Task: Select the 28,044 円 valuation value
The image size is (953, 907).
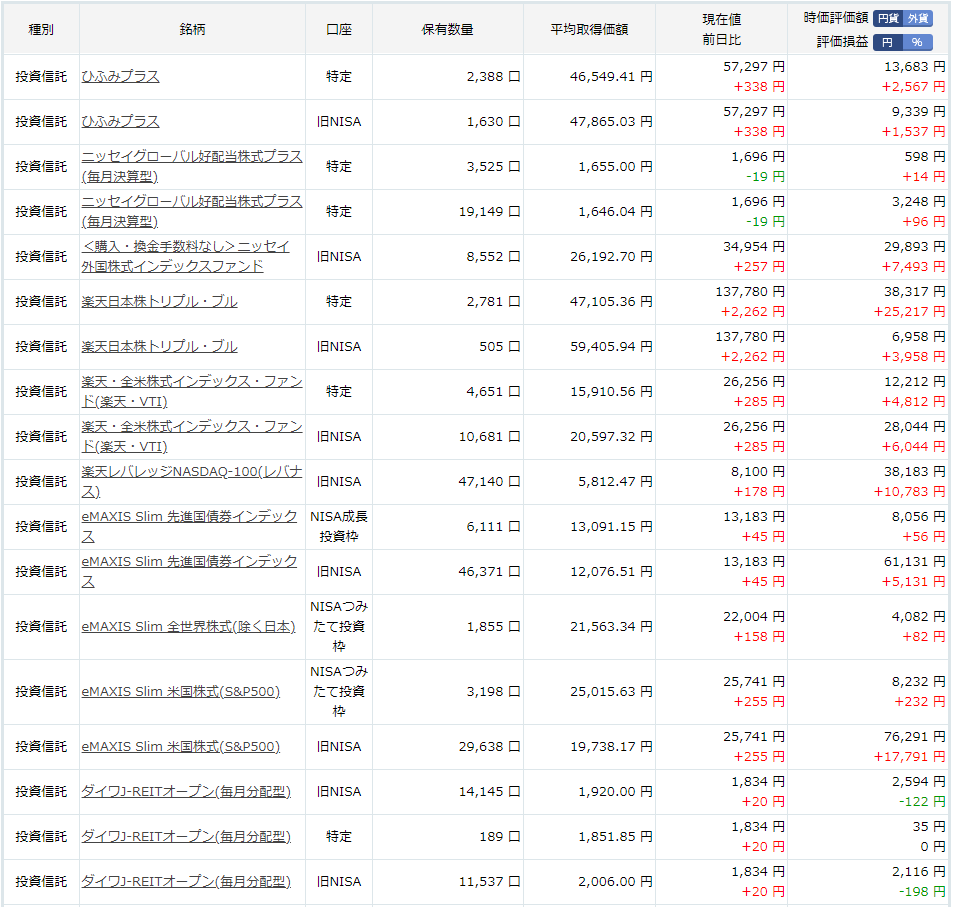Action: click(915, 427)
